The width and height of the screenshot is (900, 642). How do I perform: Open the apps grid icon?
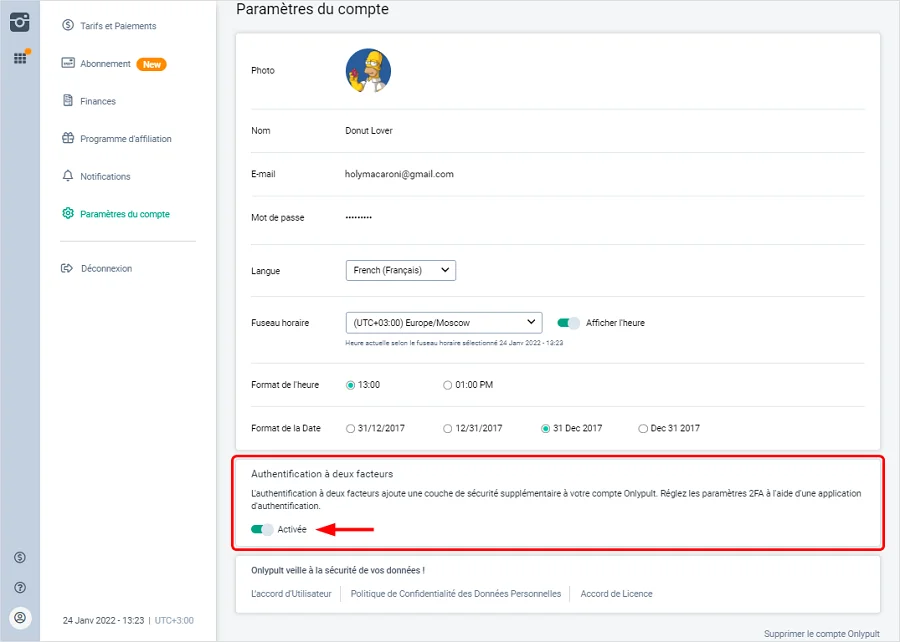click(x=20, y=58)
